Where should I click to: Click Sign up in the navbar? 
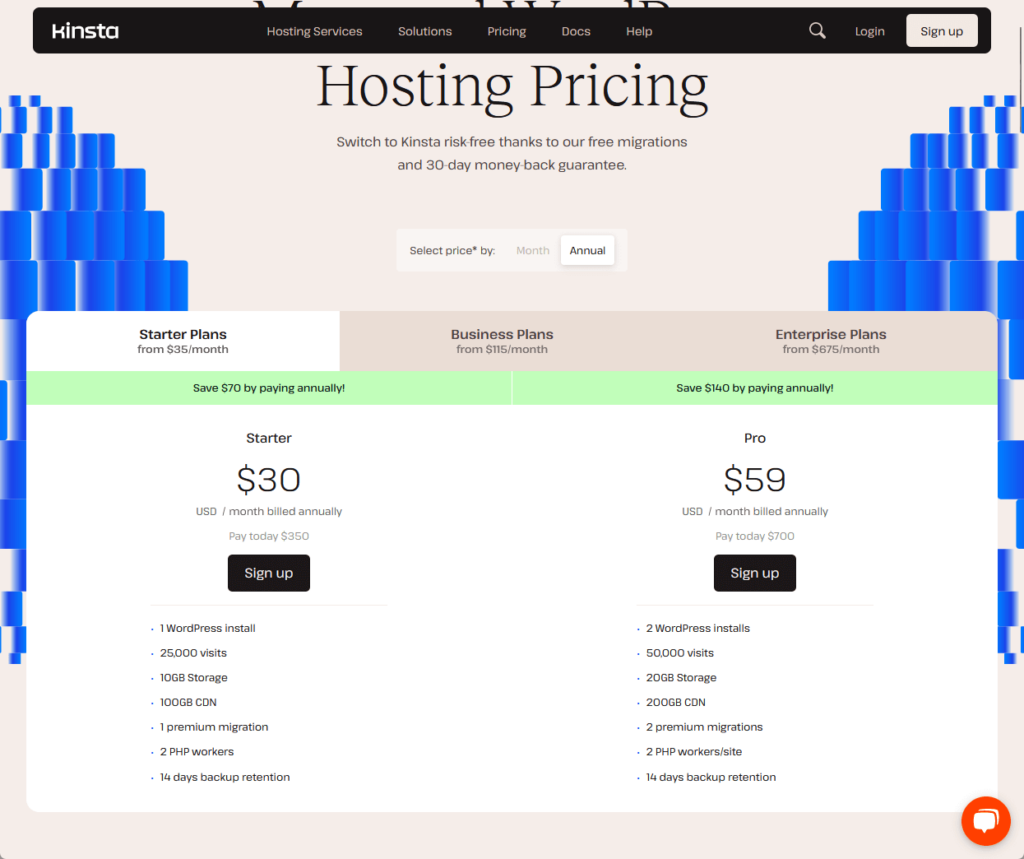pyautogui.click(x=941, y=31)
